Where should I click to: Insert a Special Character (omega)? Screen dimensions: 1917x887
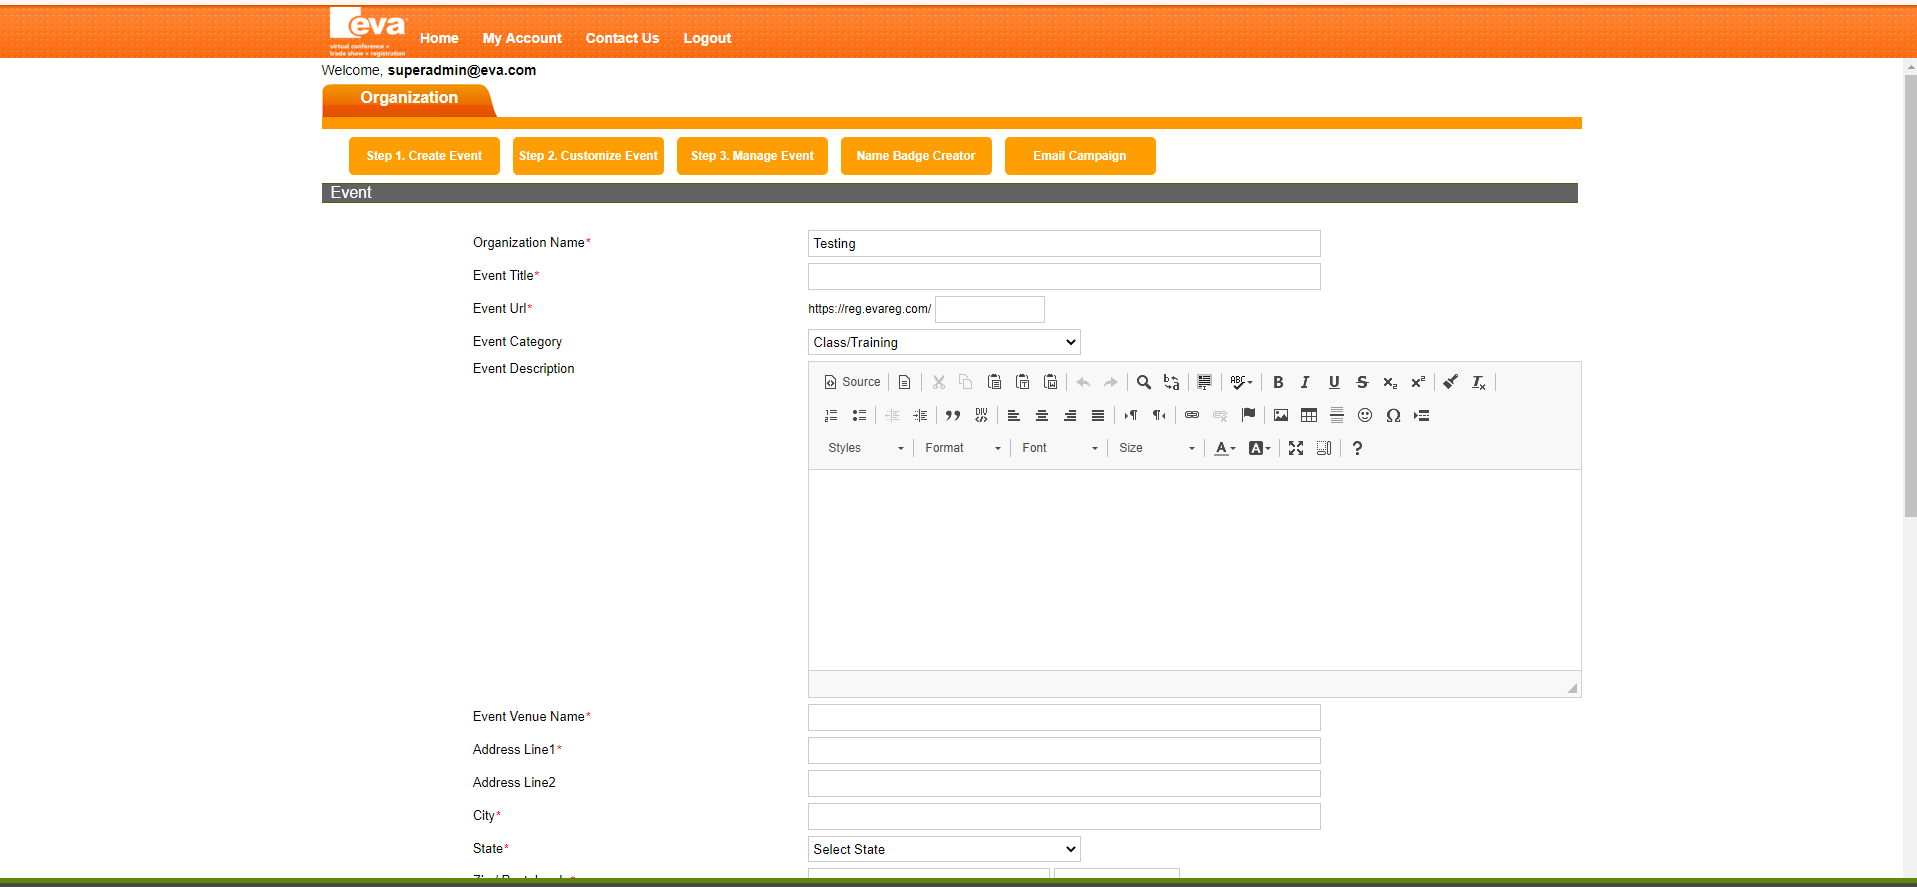1393,415
